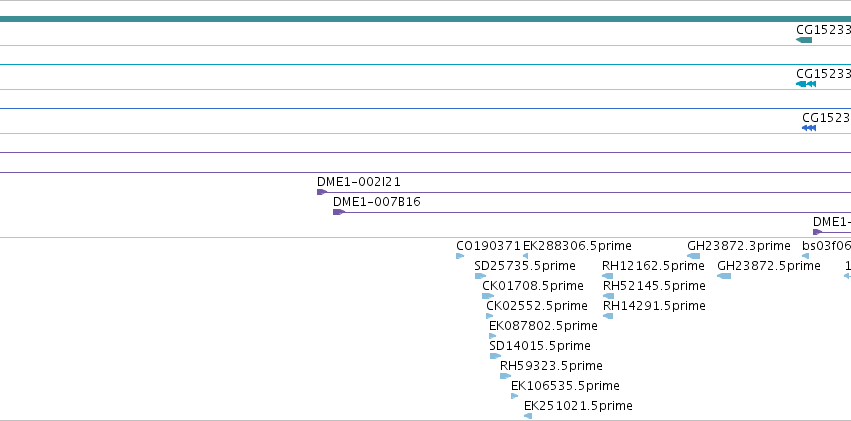
Task: Click the SD14015.5prime label
Action: (x=540, y=346)
